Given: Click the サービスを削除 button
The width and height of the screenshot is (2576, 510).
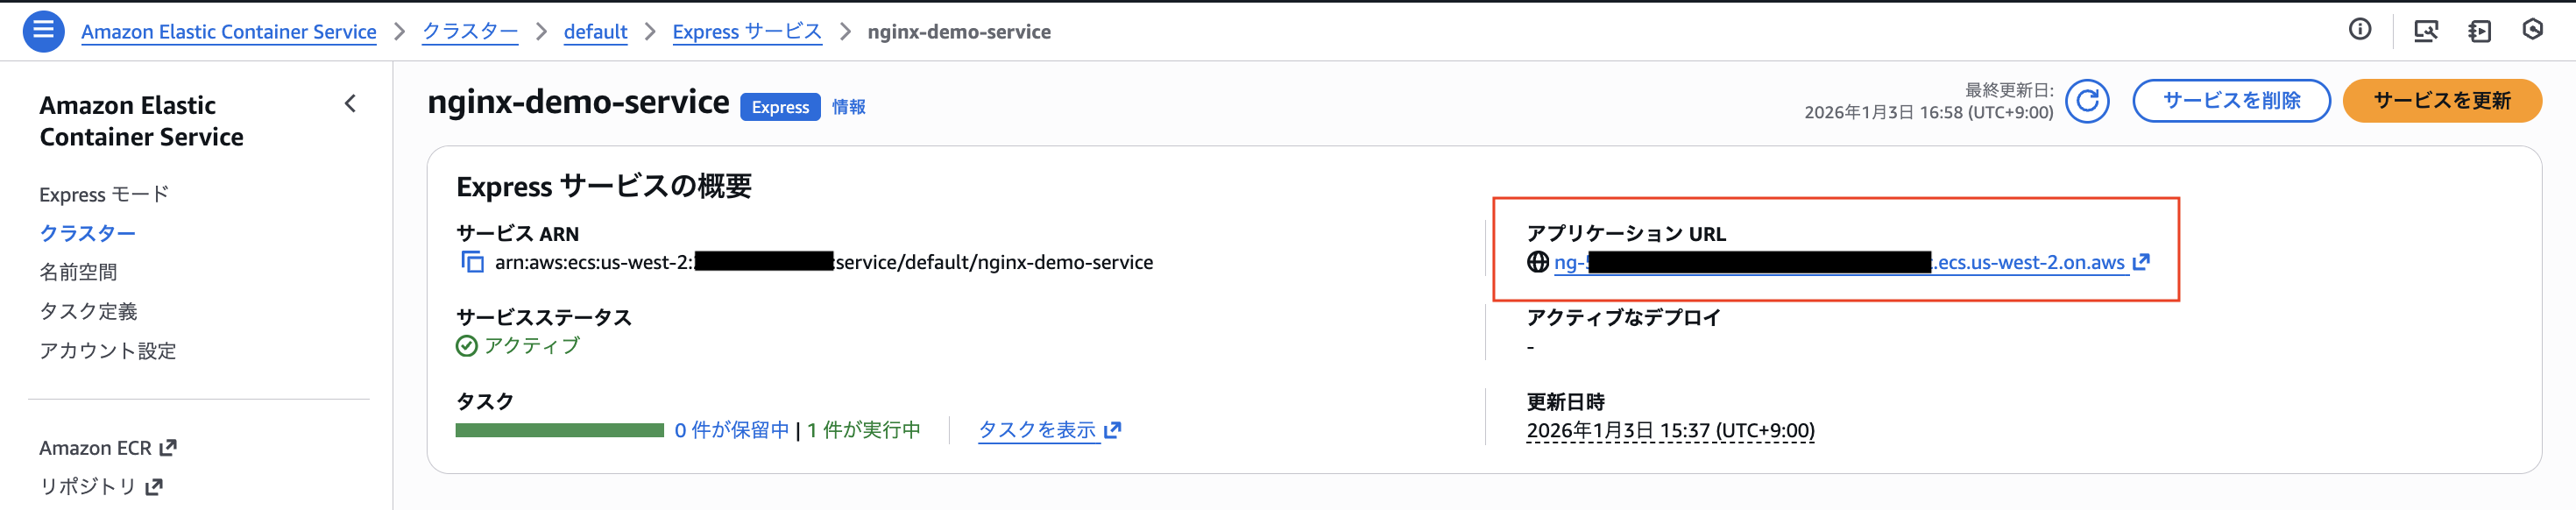Looking at the screenshot, I should pyautogui.click(x=2231, y=100).
